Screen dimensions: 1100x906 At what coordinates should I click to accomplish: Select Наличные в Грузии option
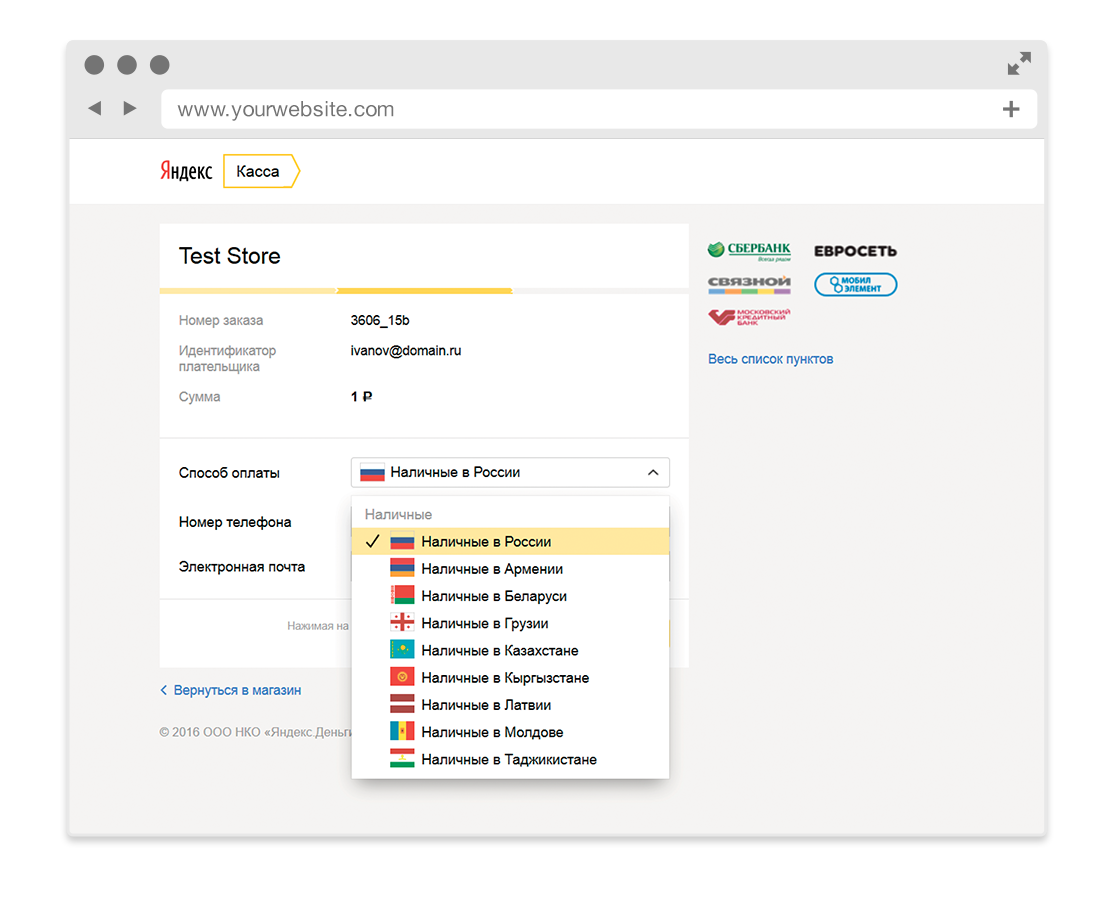click(x=510, y=623)
